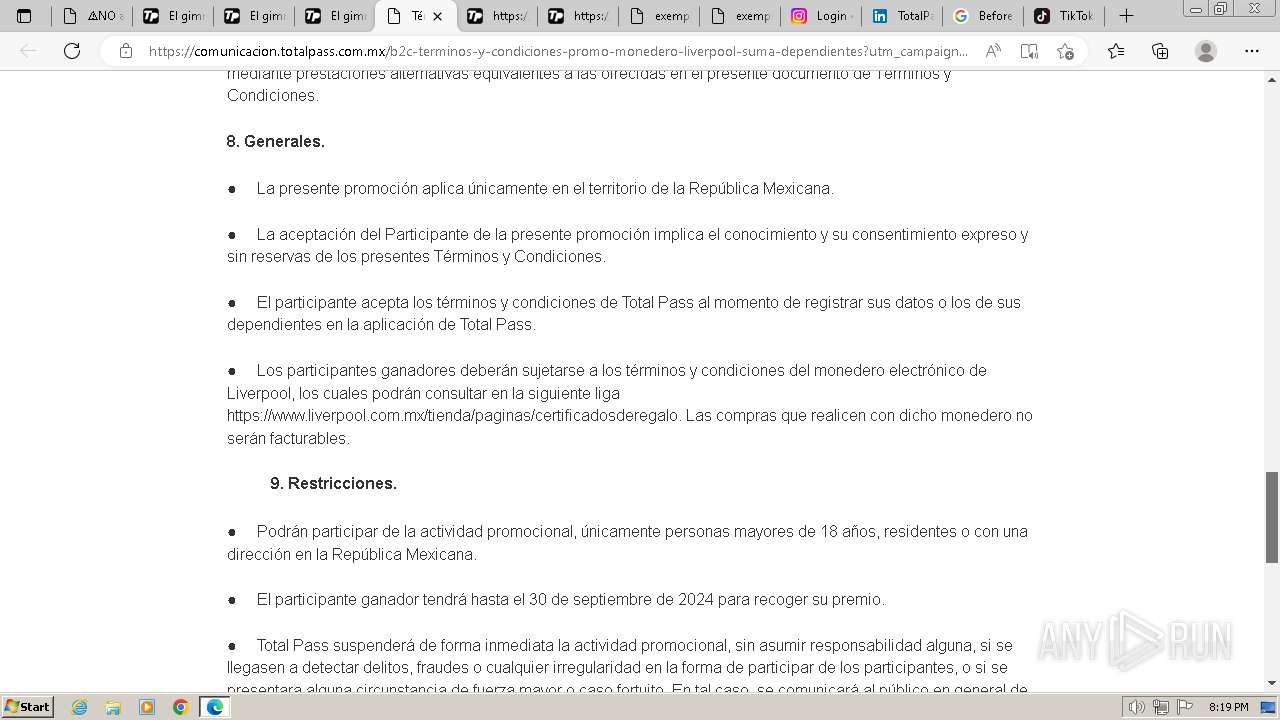Launch Internet Explorer from taskbar

pos(80,707)
